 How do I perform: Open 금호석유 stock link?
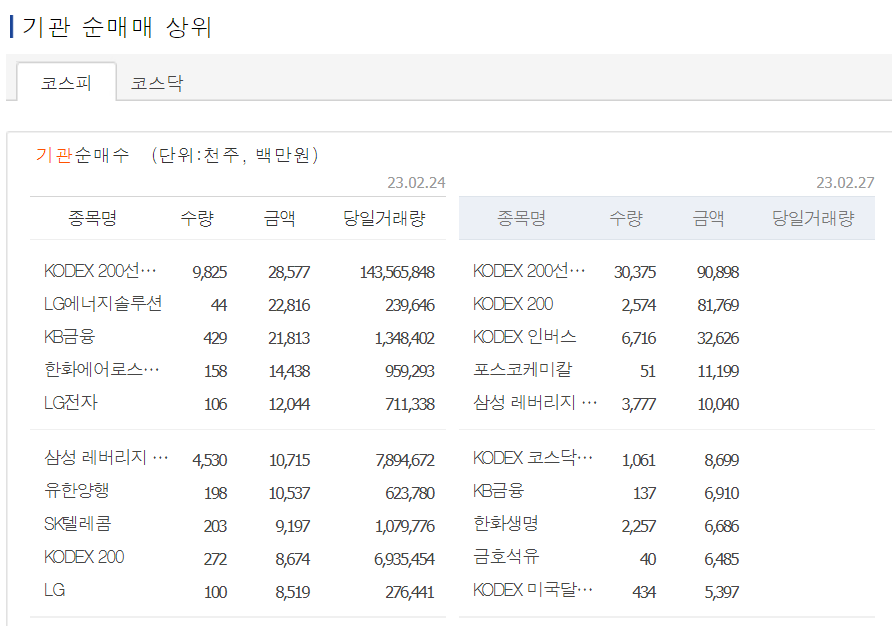tap(506, 558)
